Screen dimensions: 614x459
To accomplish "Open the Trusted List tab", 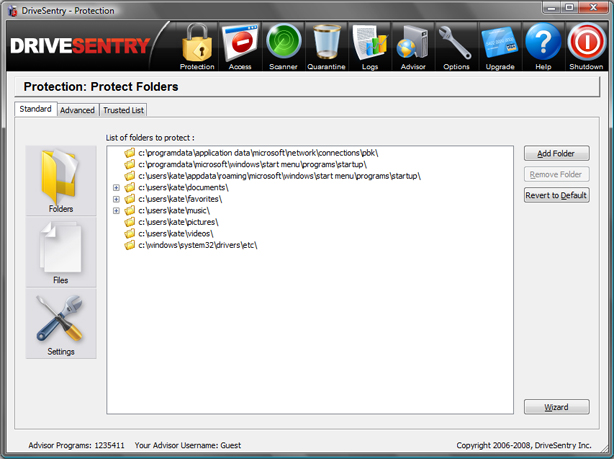I will (123, 110).
